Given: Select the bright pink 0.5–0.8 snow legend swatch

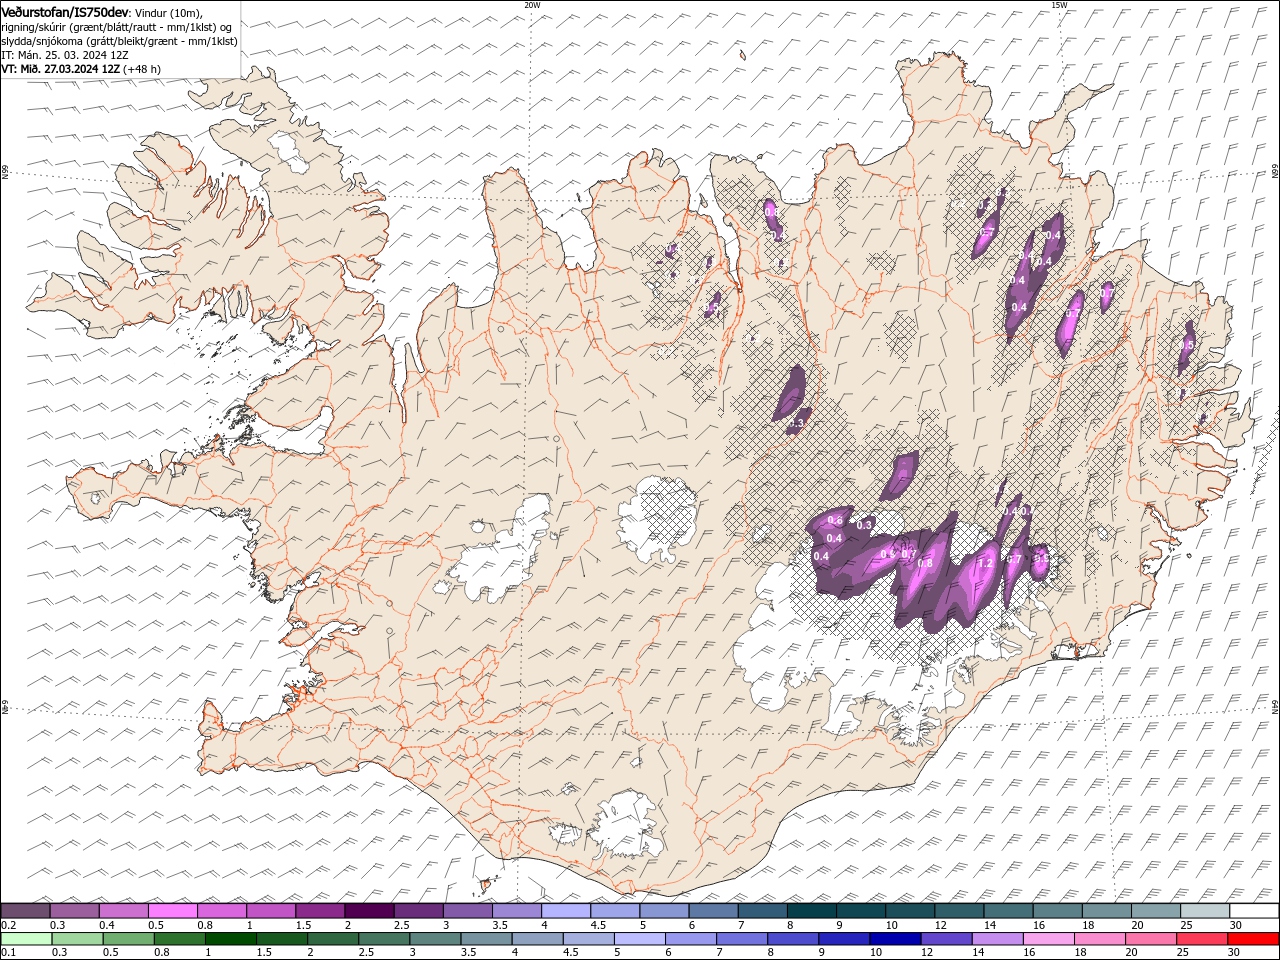Looking at the screenshot, I should (x=173, y=911).
